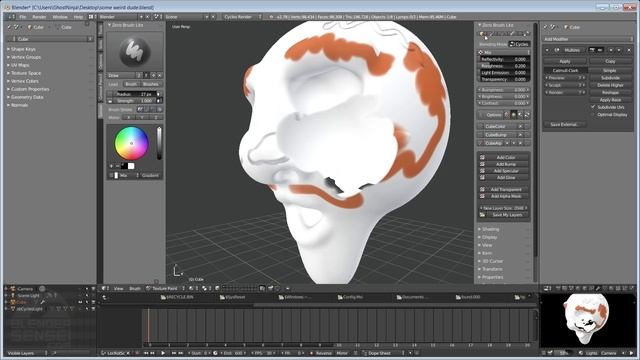Open the View menu in viewport header

(x=118, y=289)
